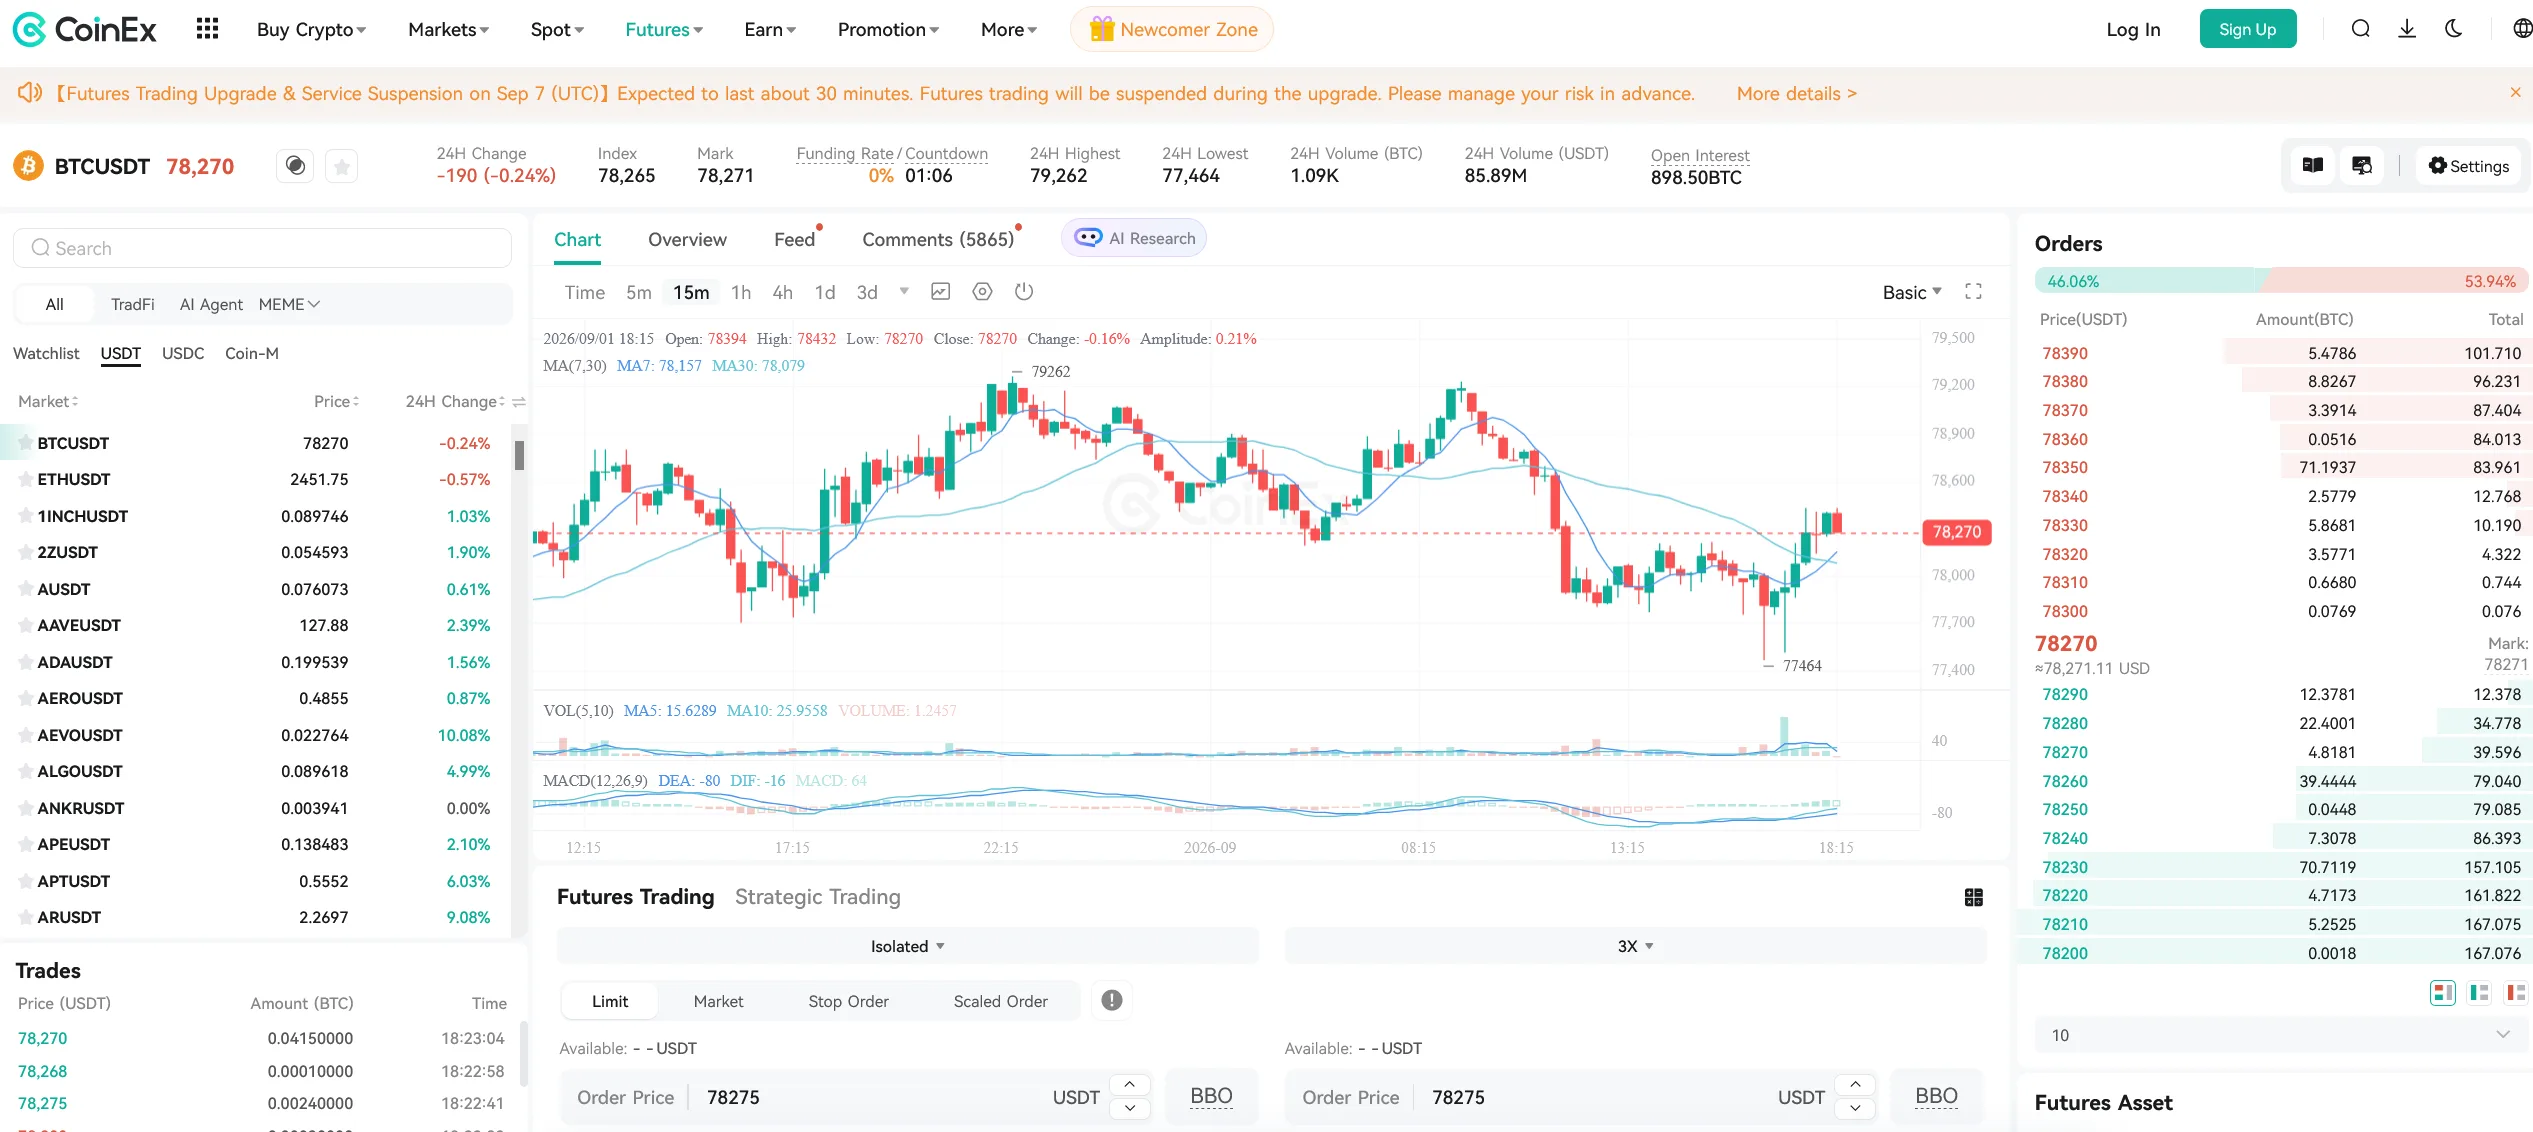Add BTCUSDT to favorites star
This screenshot has width=2533, height=1132.
[x=342, y=166]
